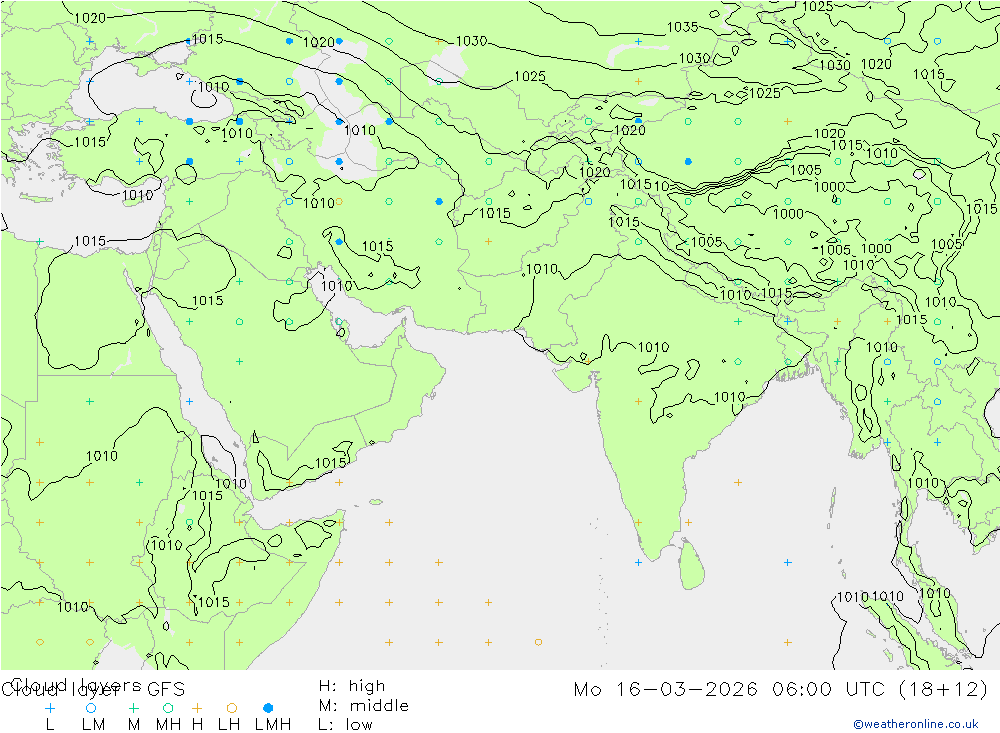Click the 'M: middle' legend explanation
Screen dimensions: 1000x733
tap(364, 706)
